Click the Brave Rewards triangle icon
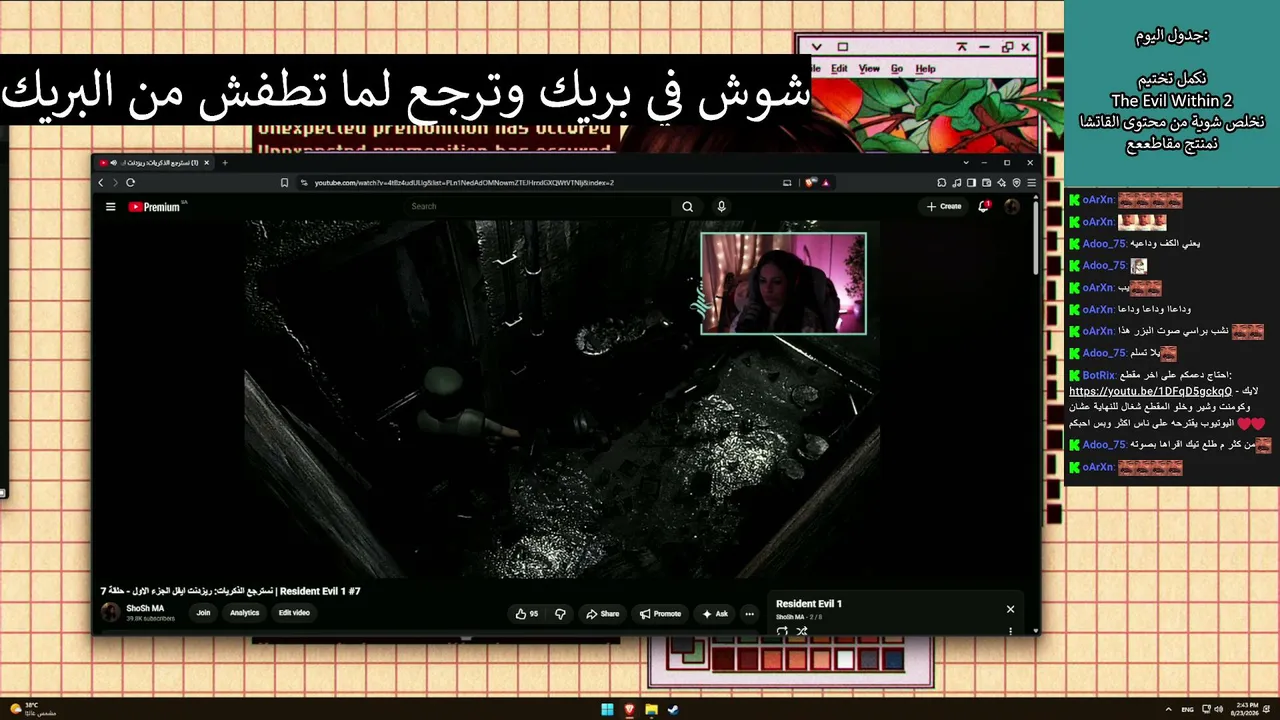This screenshot has height=720, width=1280. pyautogui.click(x=826, y=182)
